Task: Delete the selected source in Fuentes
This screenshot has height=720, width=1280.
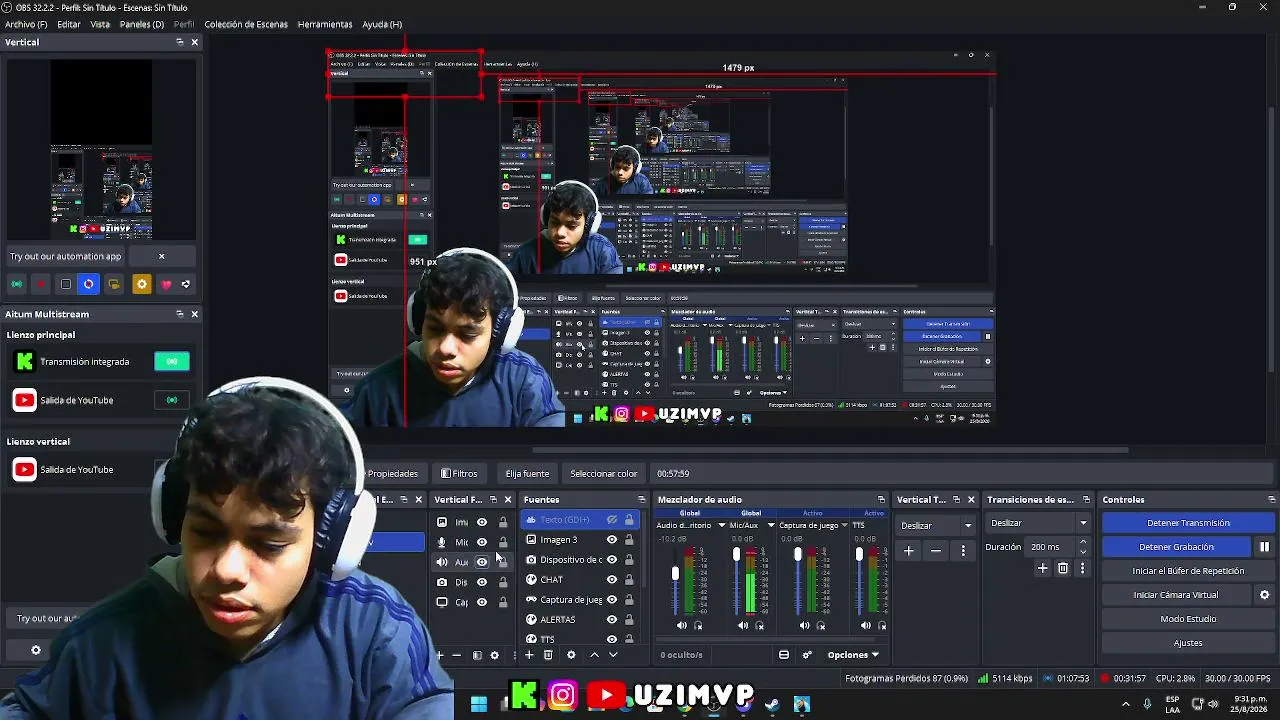Action: click(x=548, y=655)
